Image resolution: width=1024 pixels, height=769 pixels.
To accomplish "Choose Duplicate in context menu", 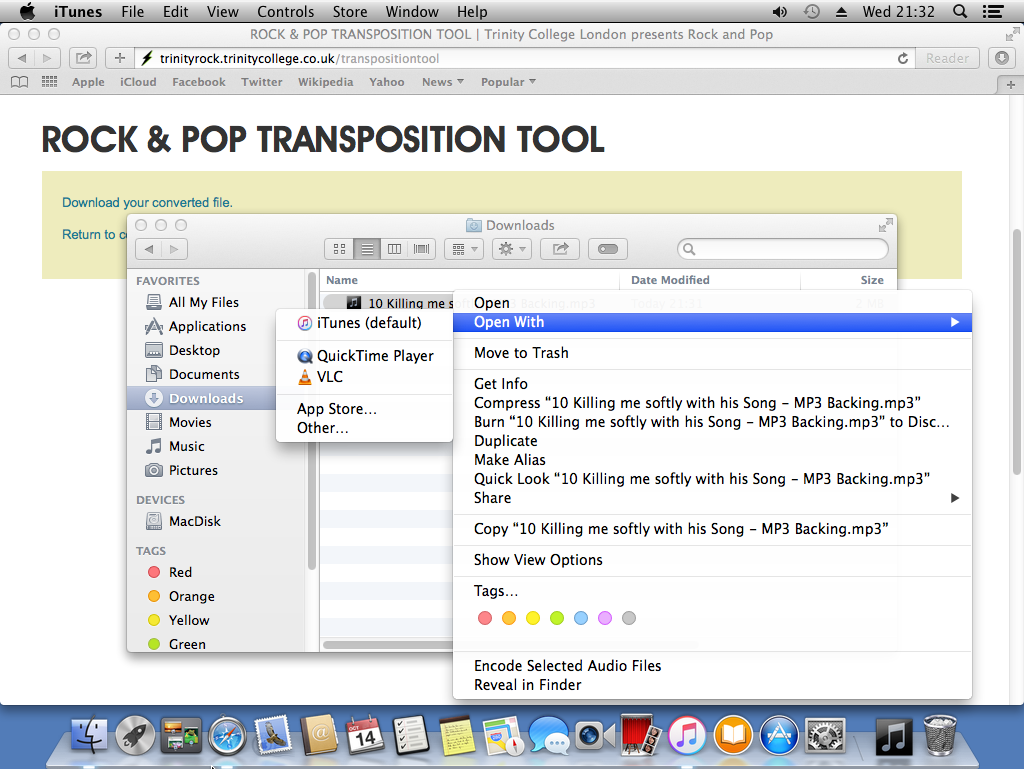I will point(712,441).
